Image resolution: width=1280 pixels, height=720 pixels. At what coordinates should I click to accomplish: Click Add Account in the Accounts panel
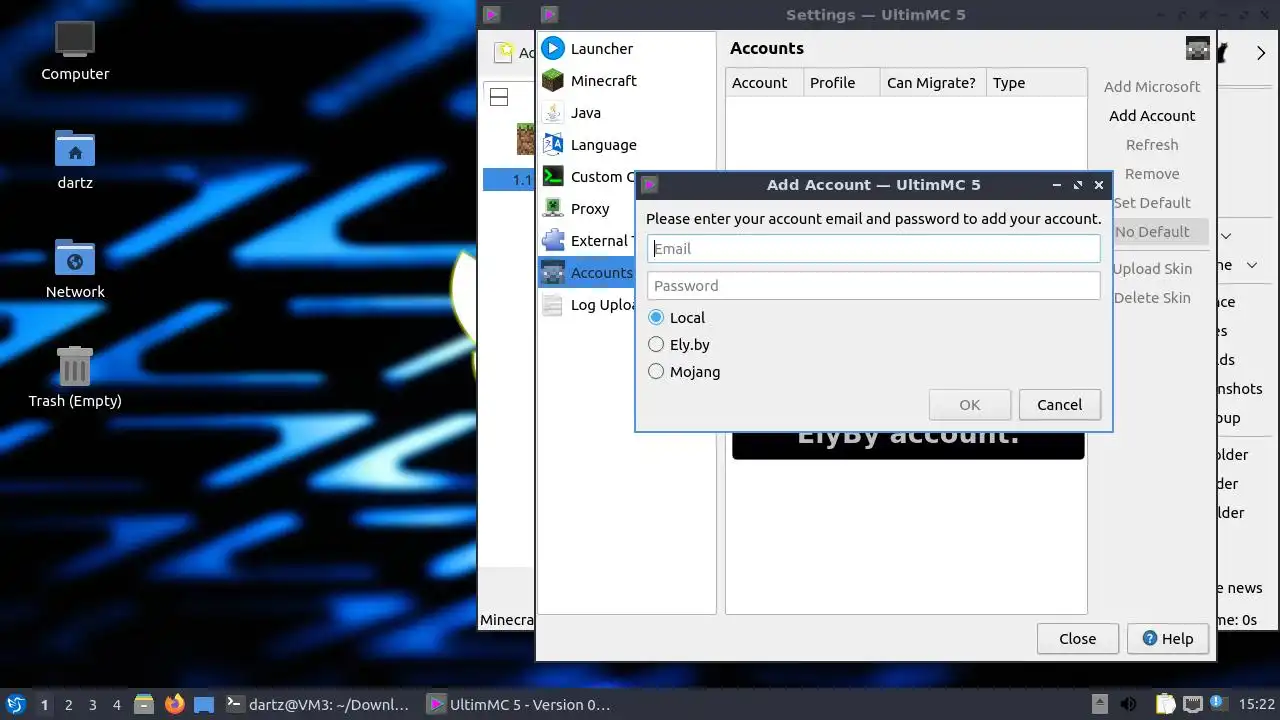click(1152, 115)
